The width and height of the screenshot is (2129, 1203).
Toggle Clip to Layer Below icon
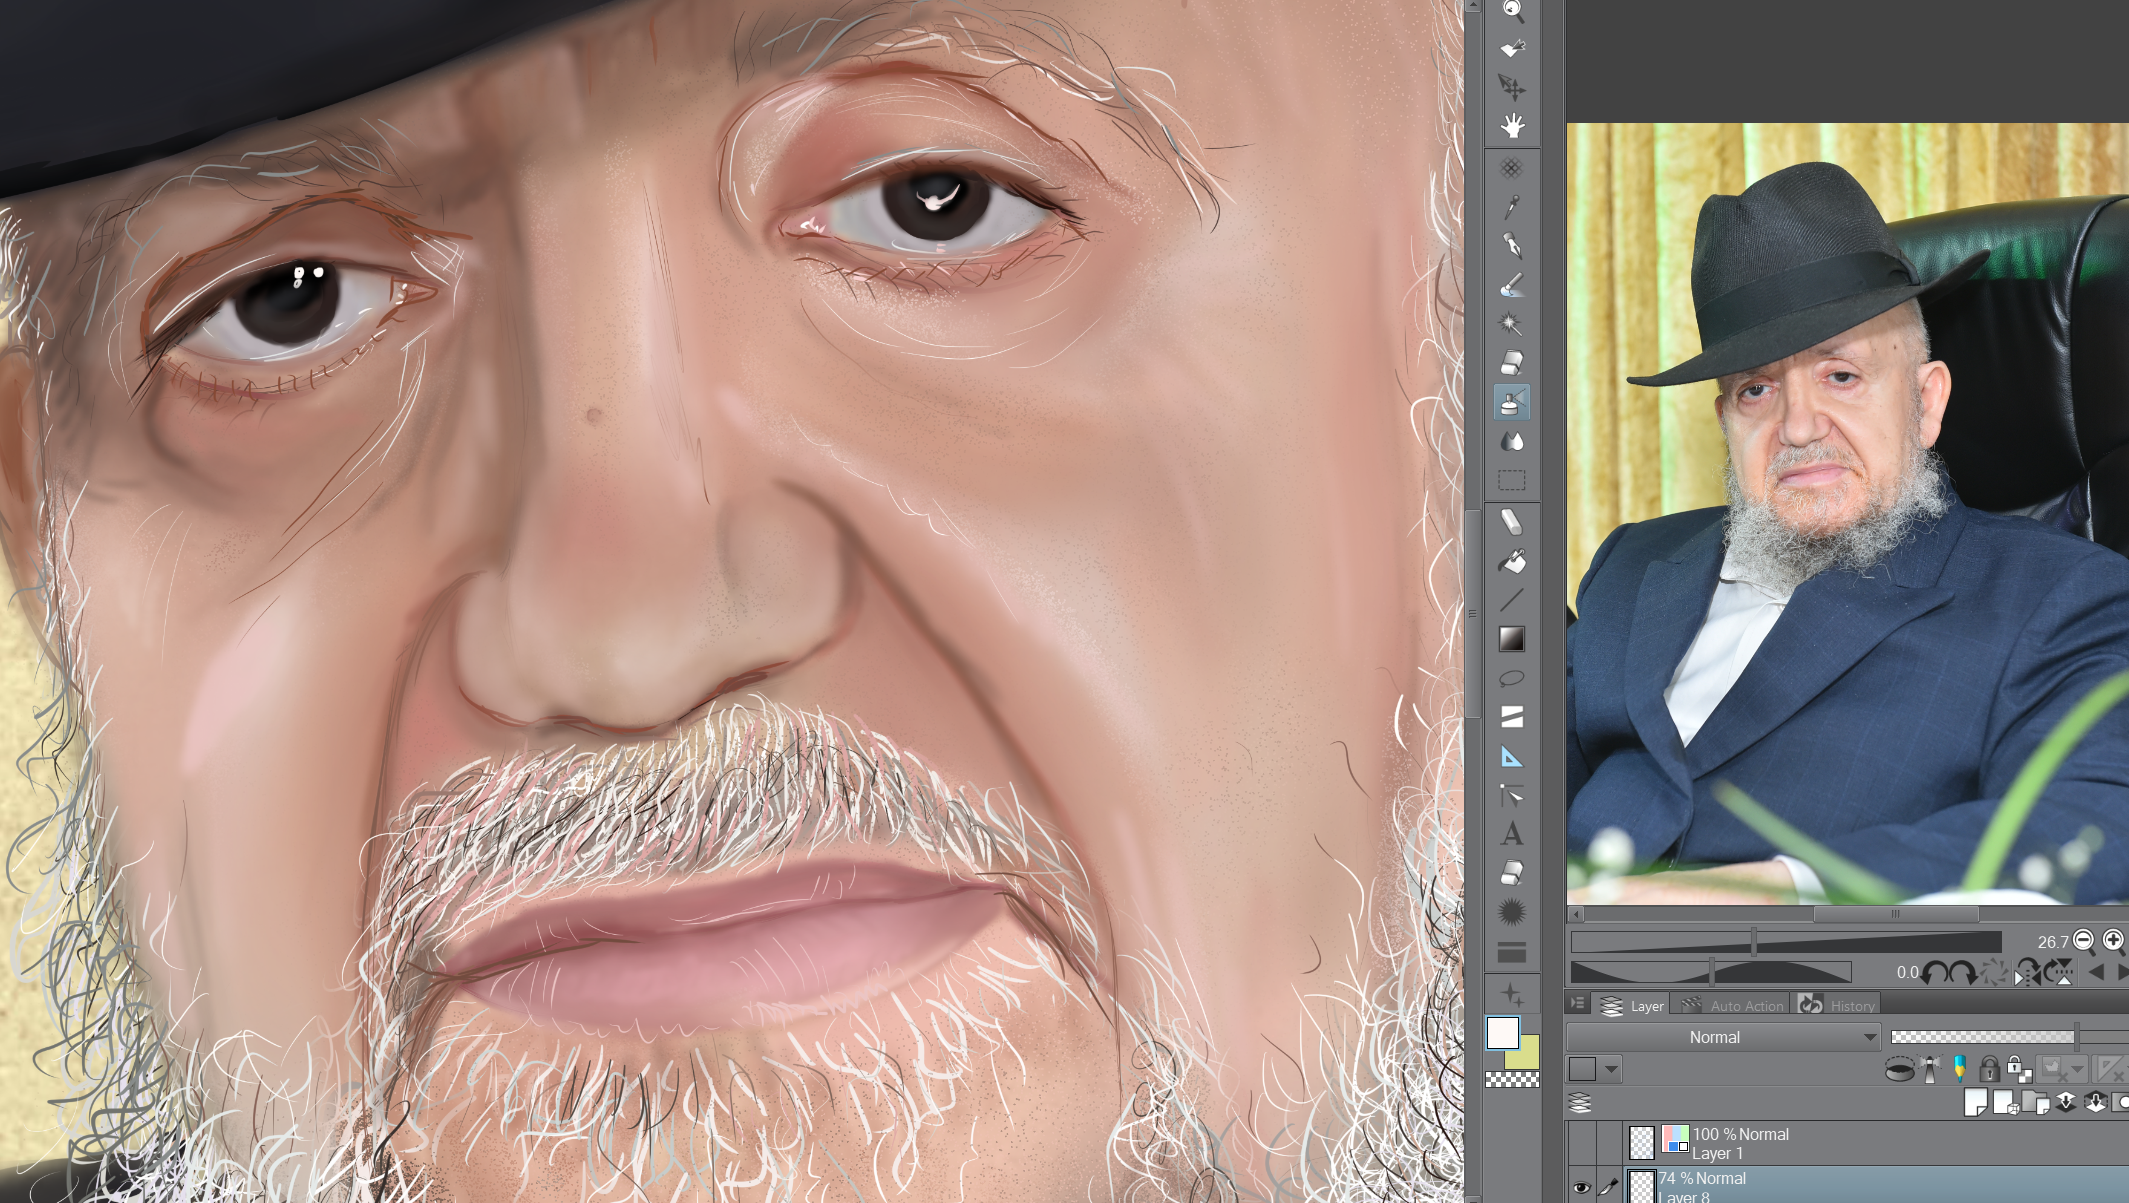[x=1899, y=1070]
